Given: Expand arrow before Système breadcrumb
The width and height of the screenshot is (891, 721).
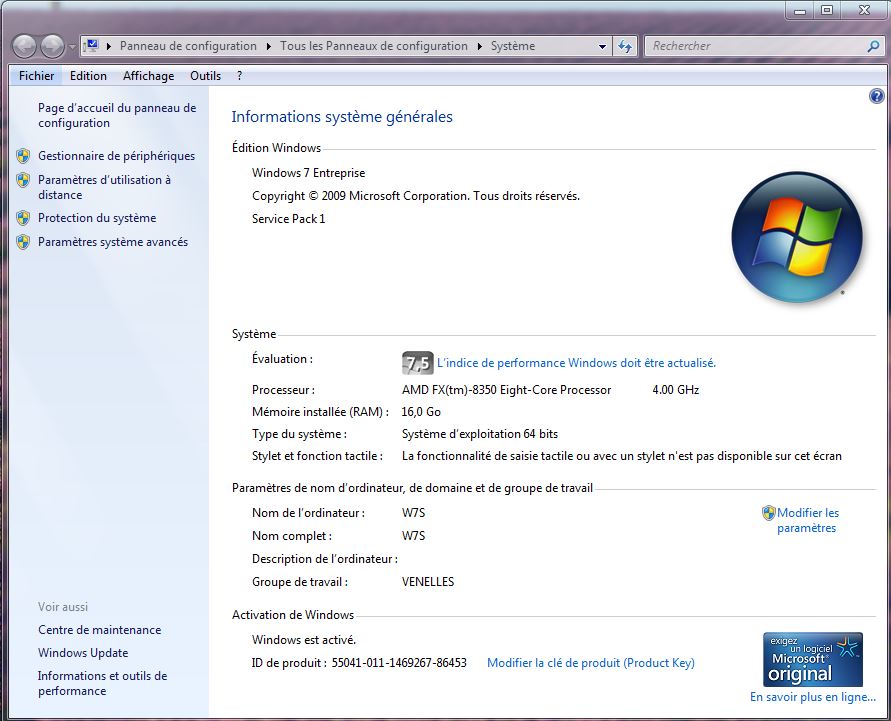Looking at the screenshot, I should (x=480, y=46).
